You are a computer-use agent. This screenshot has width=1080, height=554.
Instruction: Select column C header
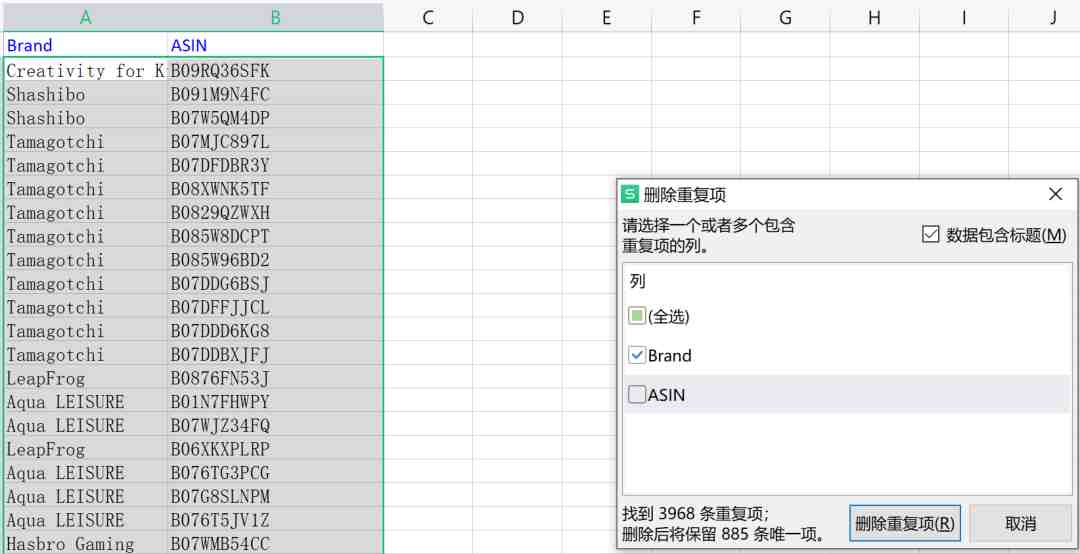[428, 17]
